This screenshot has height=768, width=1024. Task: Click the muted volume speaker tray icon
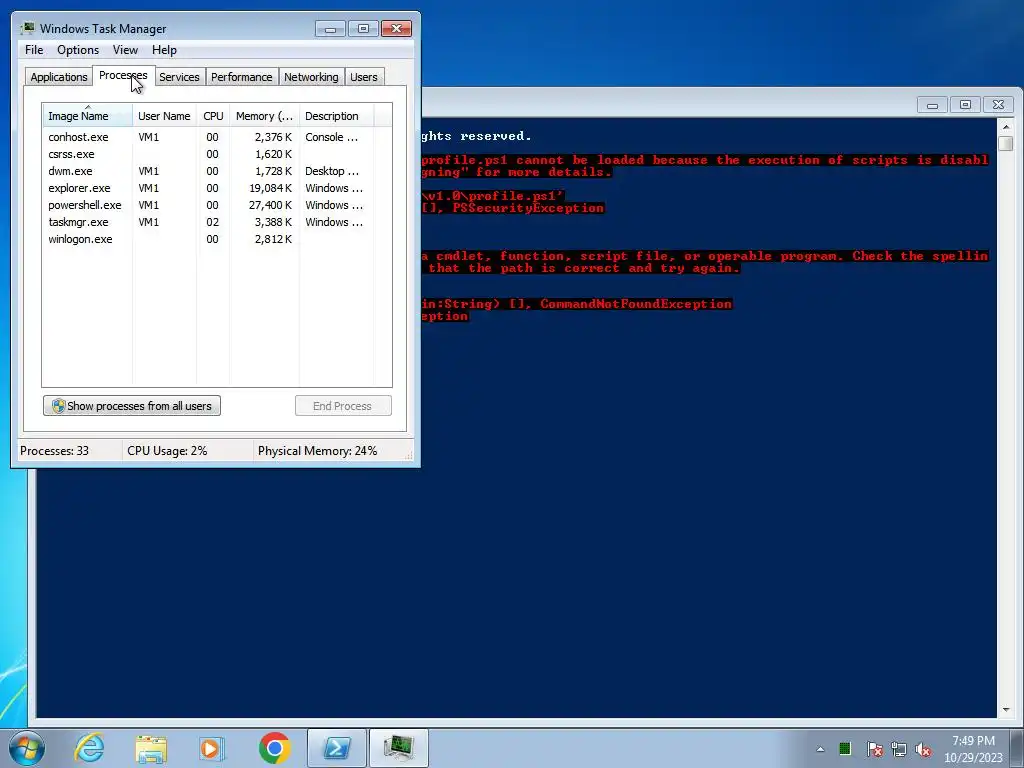pos(923,749)
